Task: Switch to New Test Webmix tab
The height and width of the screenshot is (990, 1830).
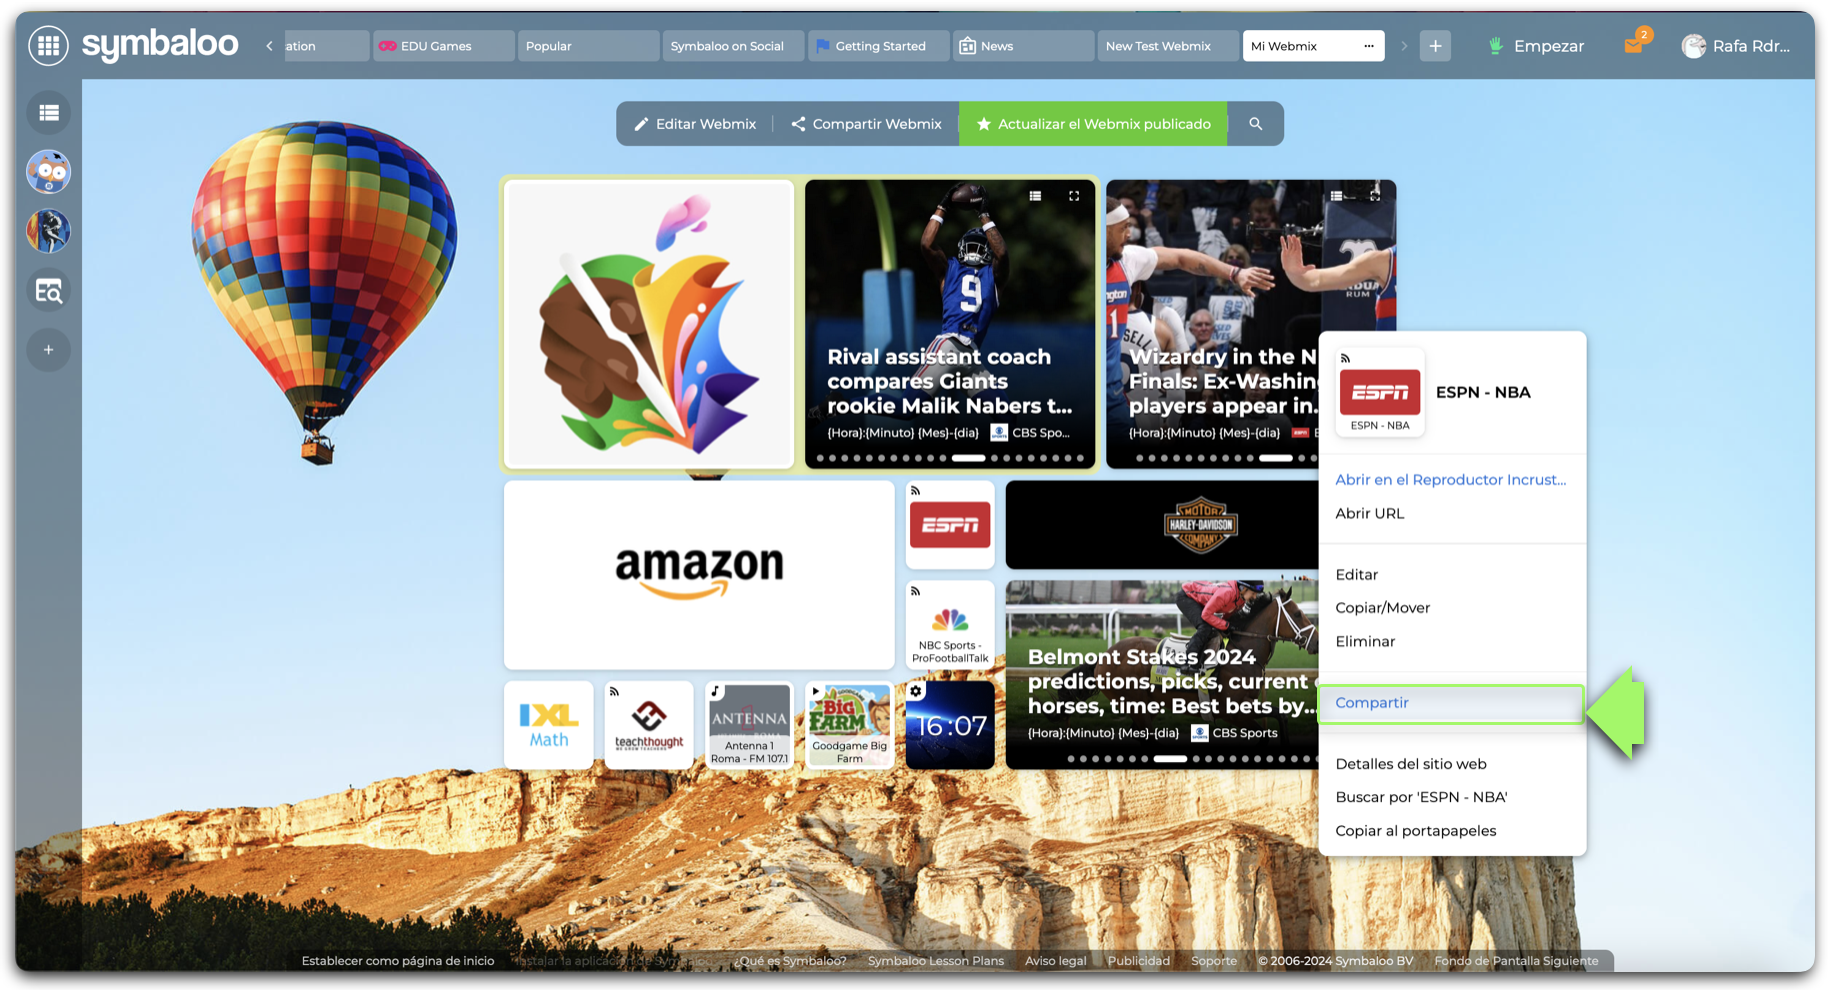Action: [1168, 46]
